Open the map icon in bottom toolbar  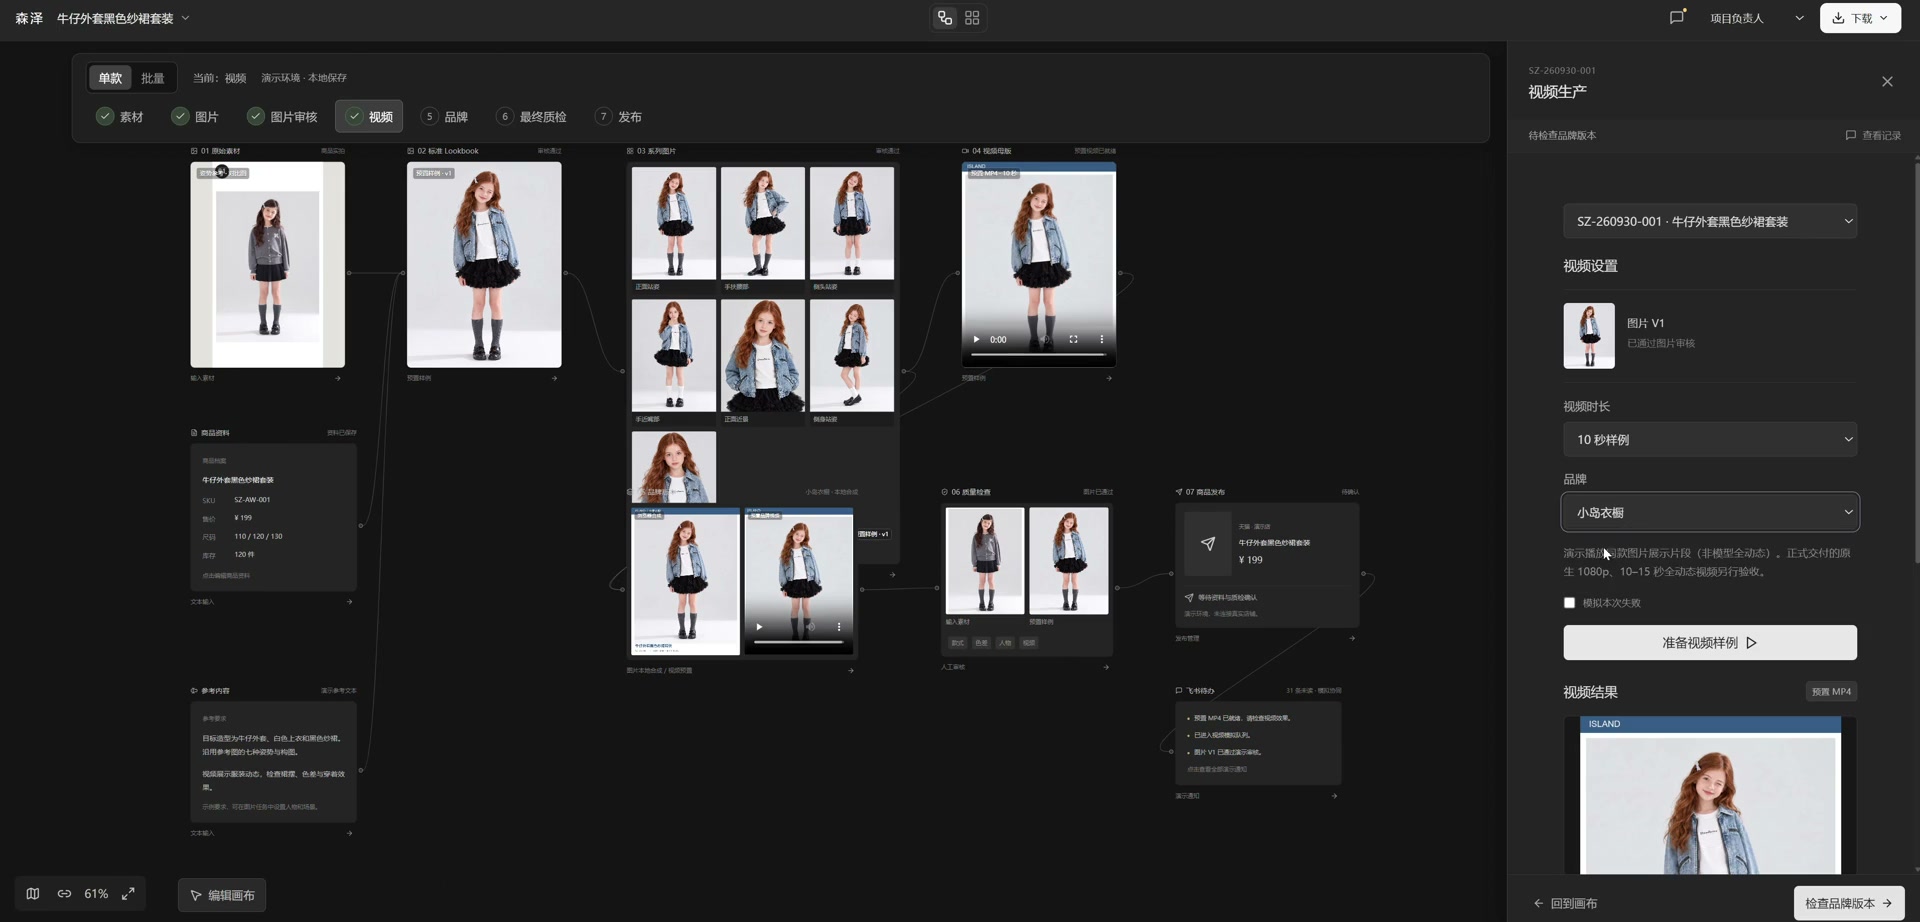click(33, 893)
